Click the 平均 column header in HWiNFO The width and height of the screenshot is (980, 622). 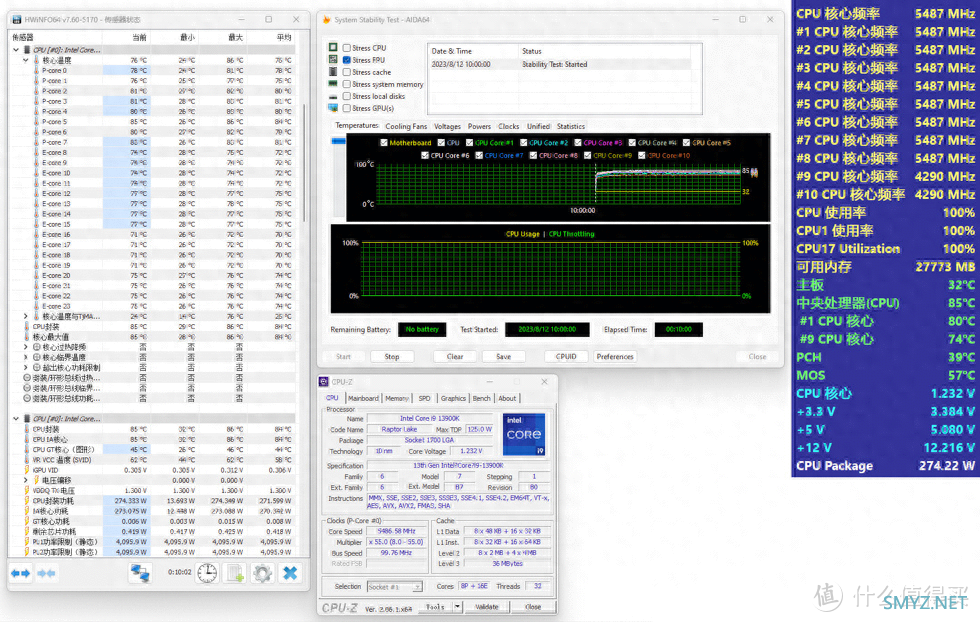284,38
